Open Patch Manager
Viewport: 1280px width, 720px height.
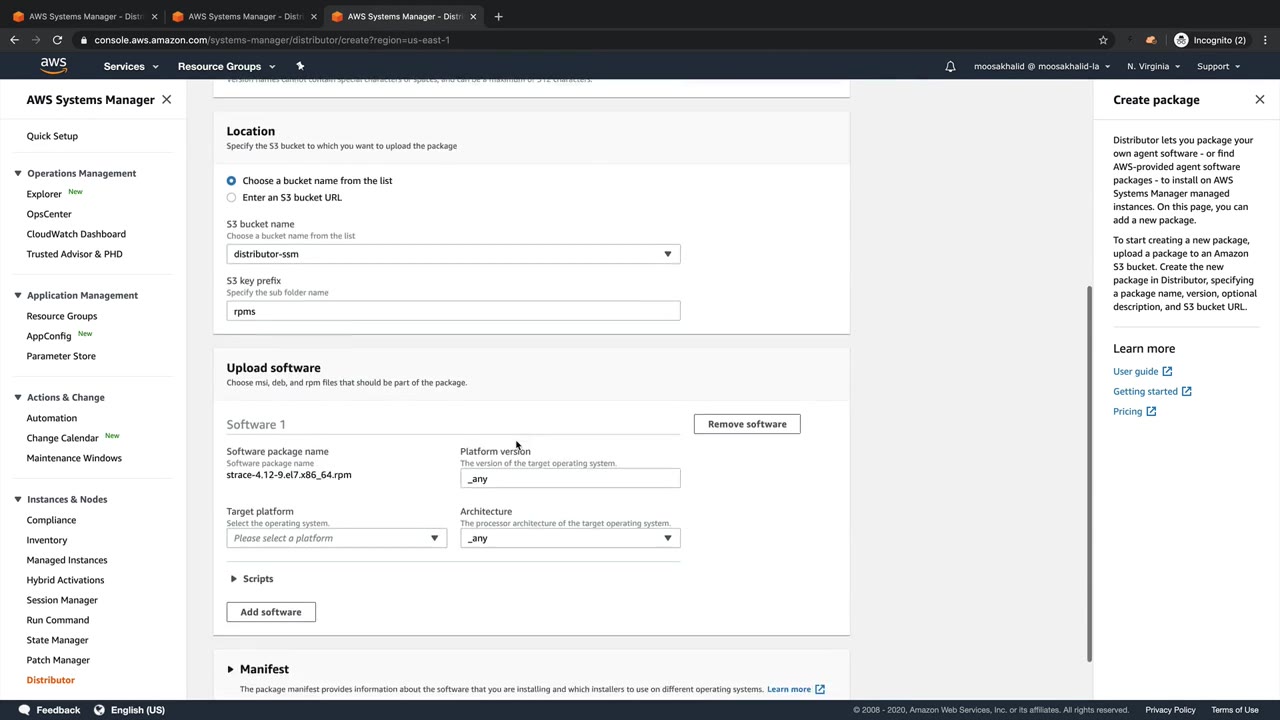58,660
